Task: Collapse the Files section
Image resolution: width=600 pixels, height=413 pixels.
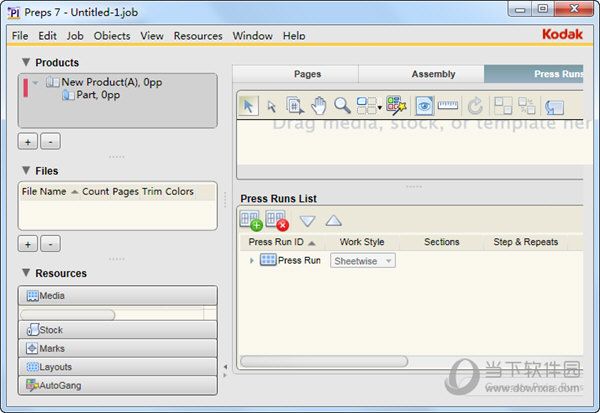Action: pyautogui.click(x=26, y=170)
